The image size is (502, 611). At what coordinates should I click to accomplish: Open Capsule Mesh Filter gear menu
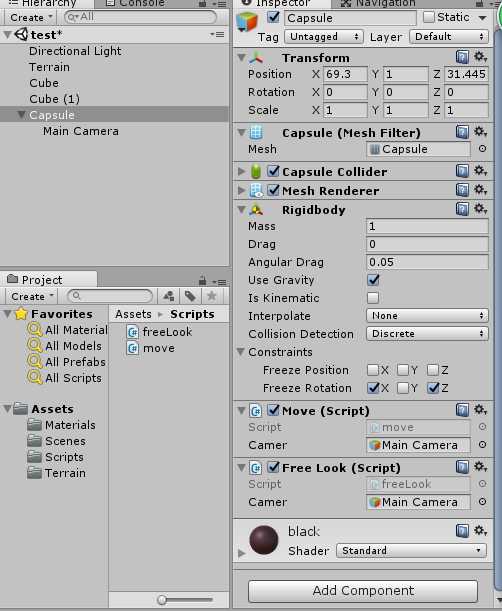click(x=480, y=132)
